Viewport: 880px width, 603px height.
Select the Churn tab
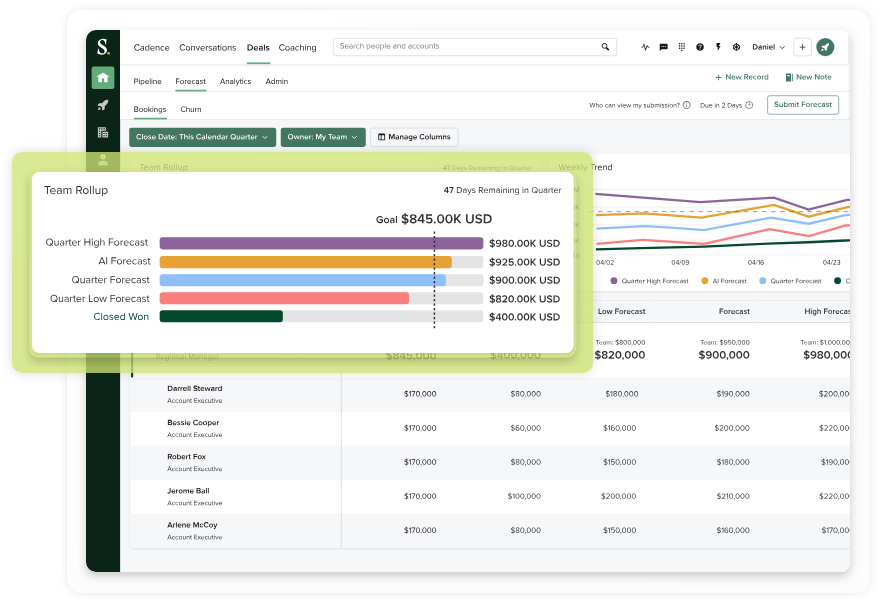[191, 109]
